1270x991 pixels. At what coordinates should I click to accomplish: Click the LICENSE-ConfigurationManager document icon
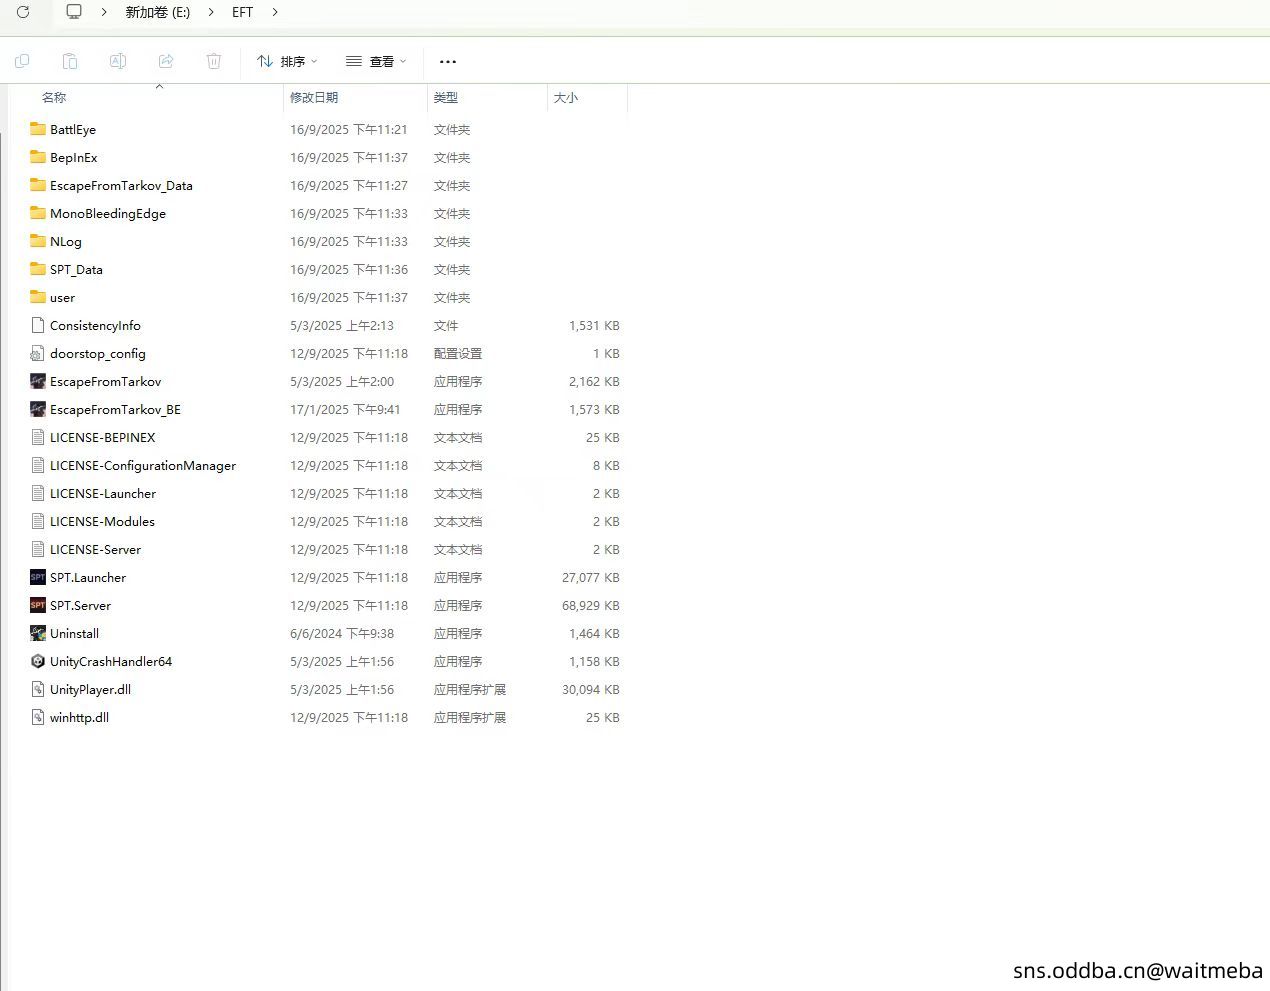coord(38,465)
